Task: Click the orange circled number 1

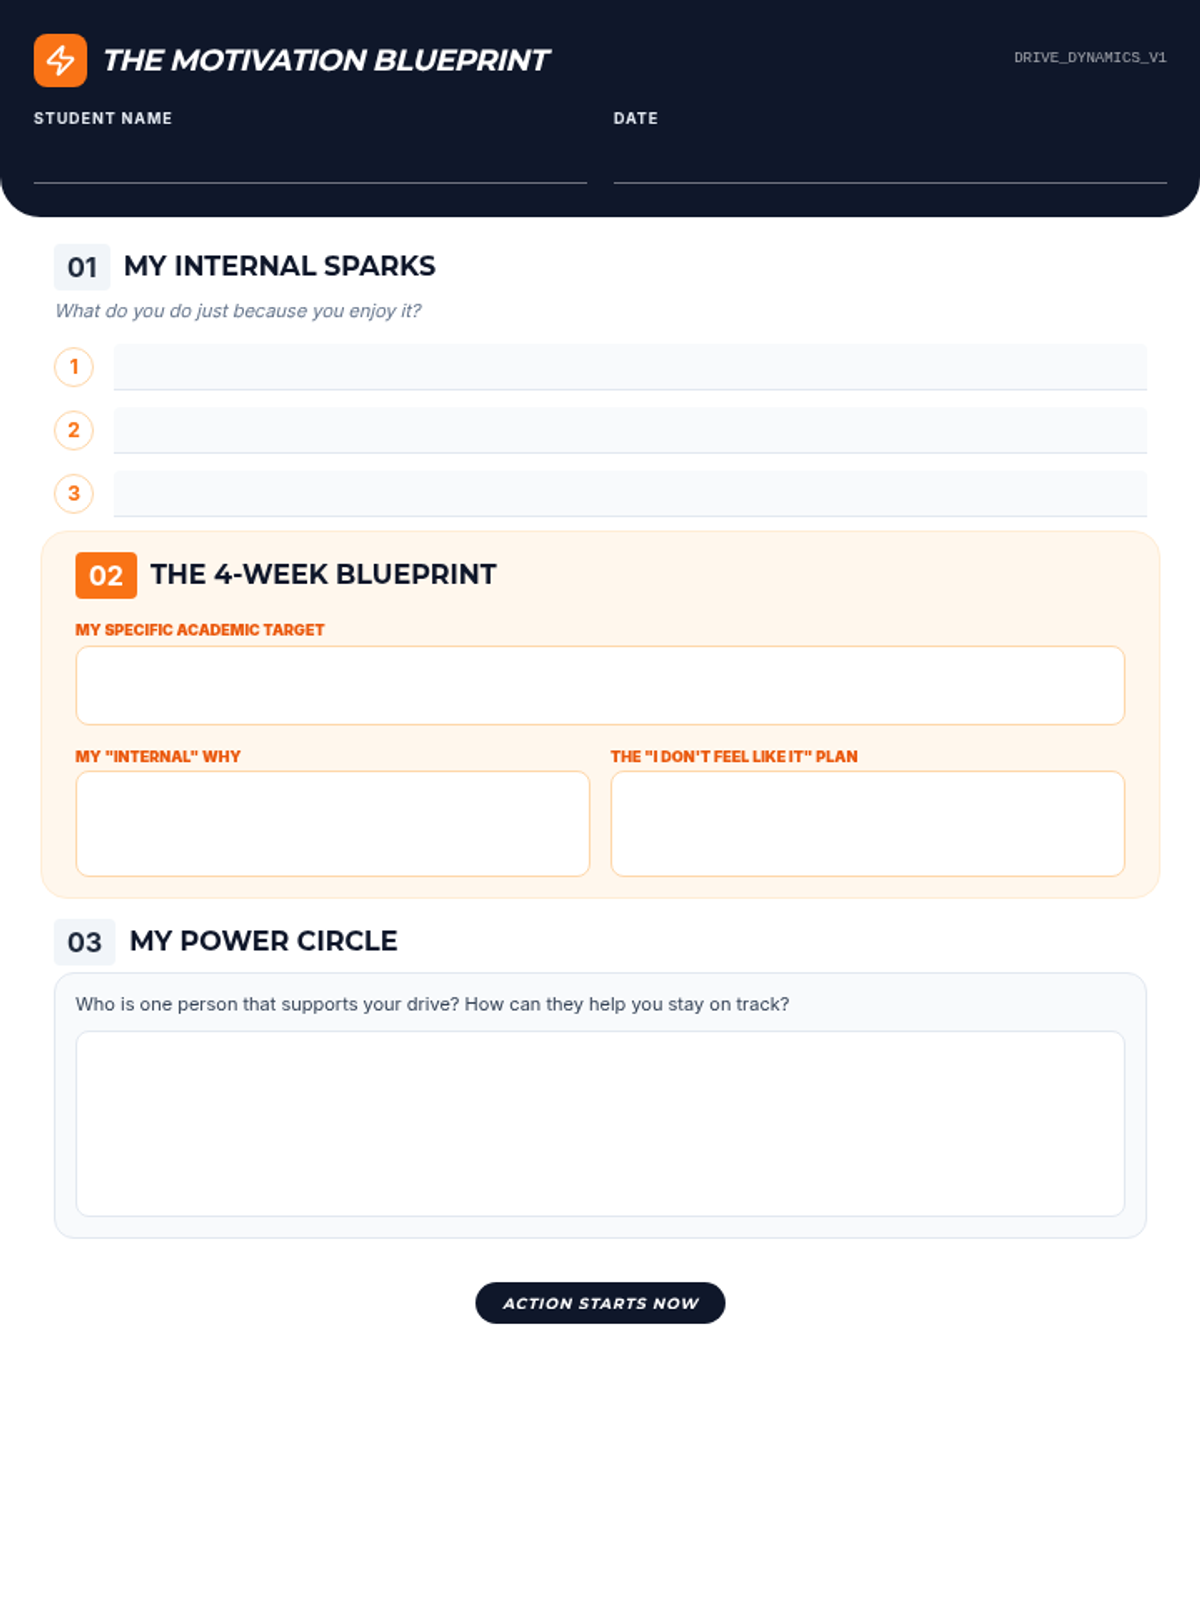Action: click(74, 367)
